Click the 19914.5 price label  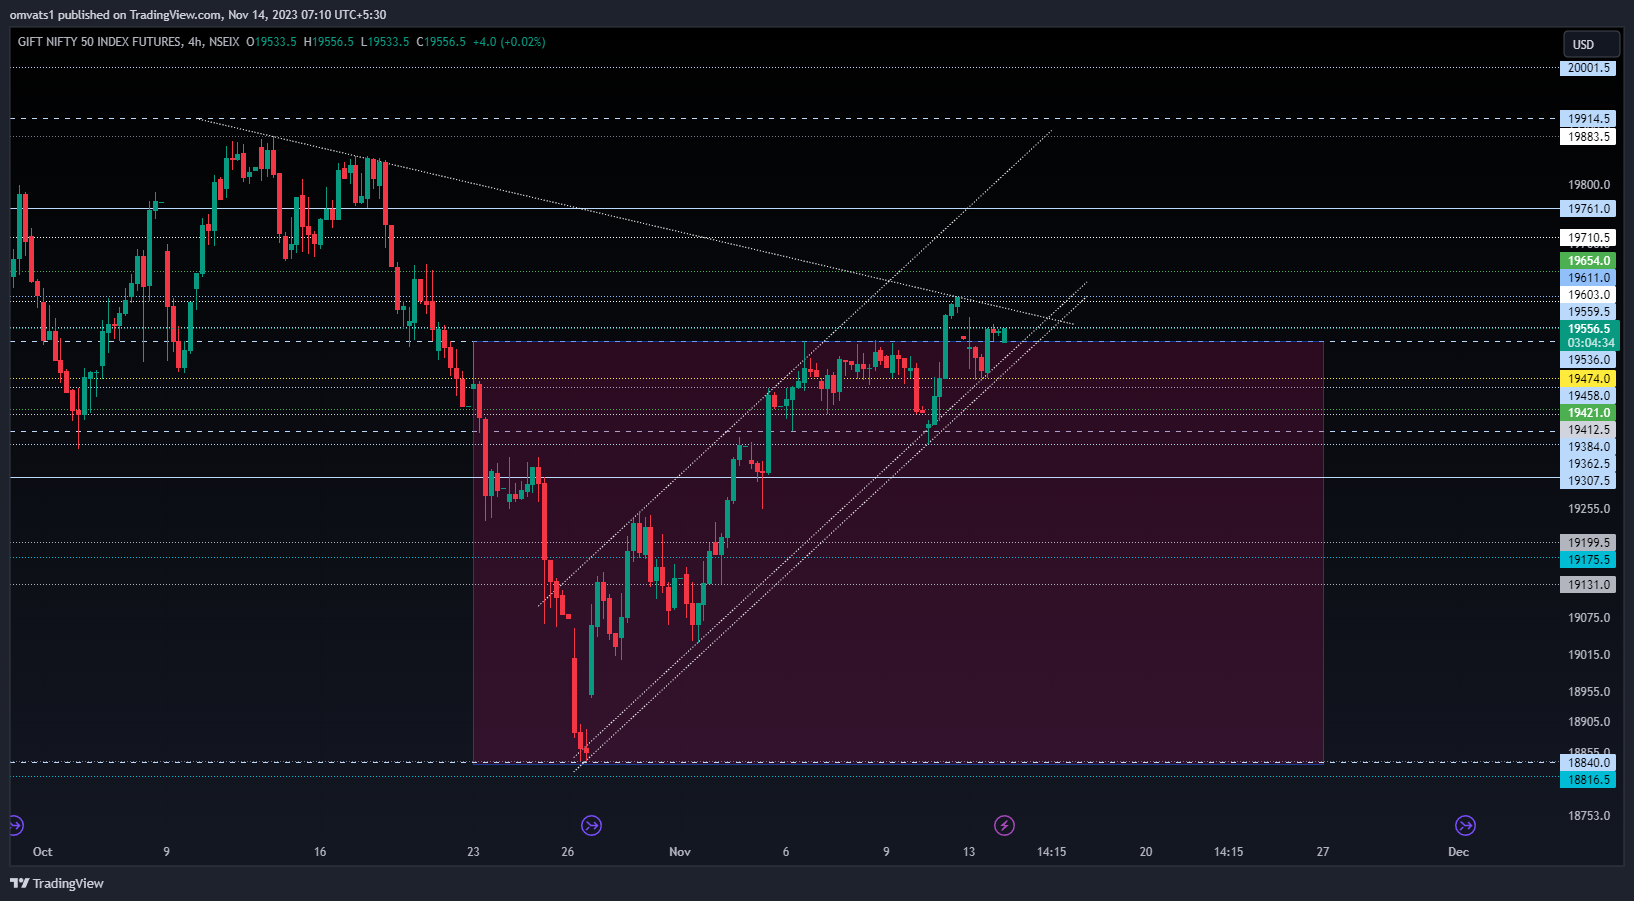tap(1588, 119)
